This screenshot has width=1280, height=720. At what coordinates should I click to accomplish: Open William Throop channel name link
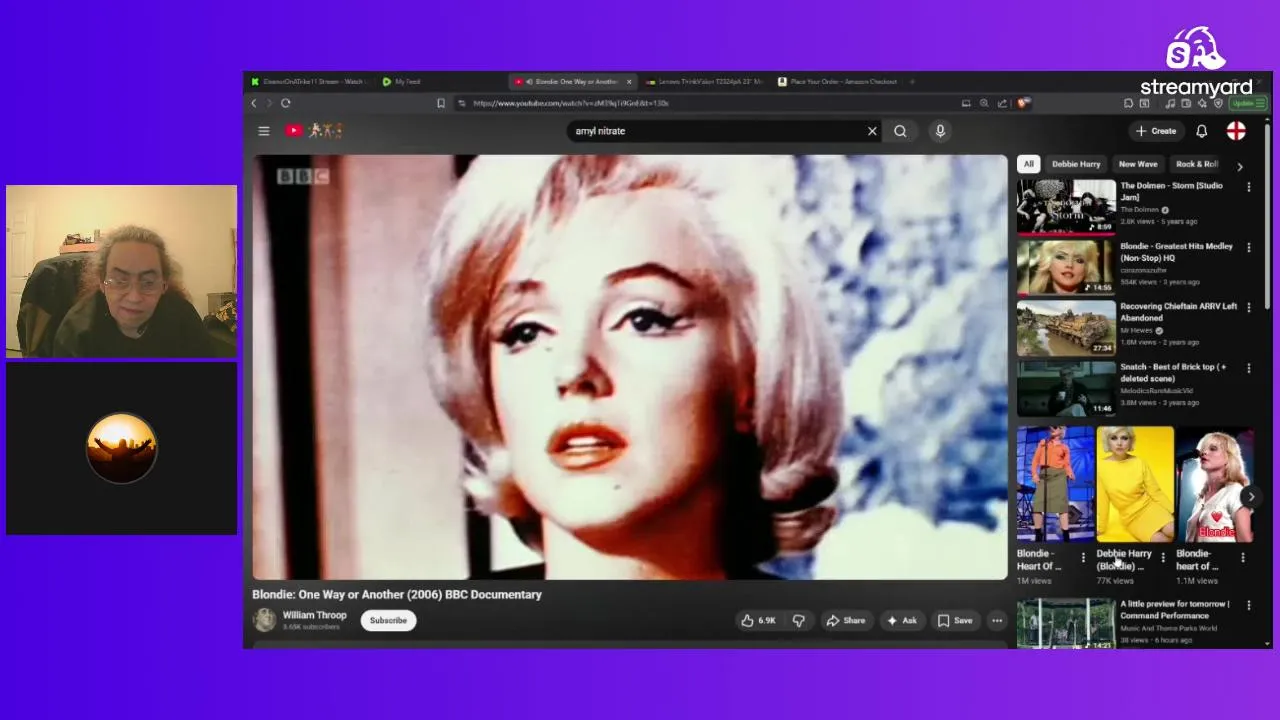pos(314,615)
